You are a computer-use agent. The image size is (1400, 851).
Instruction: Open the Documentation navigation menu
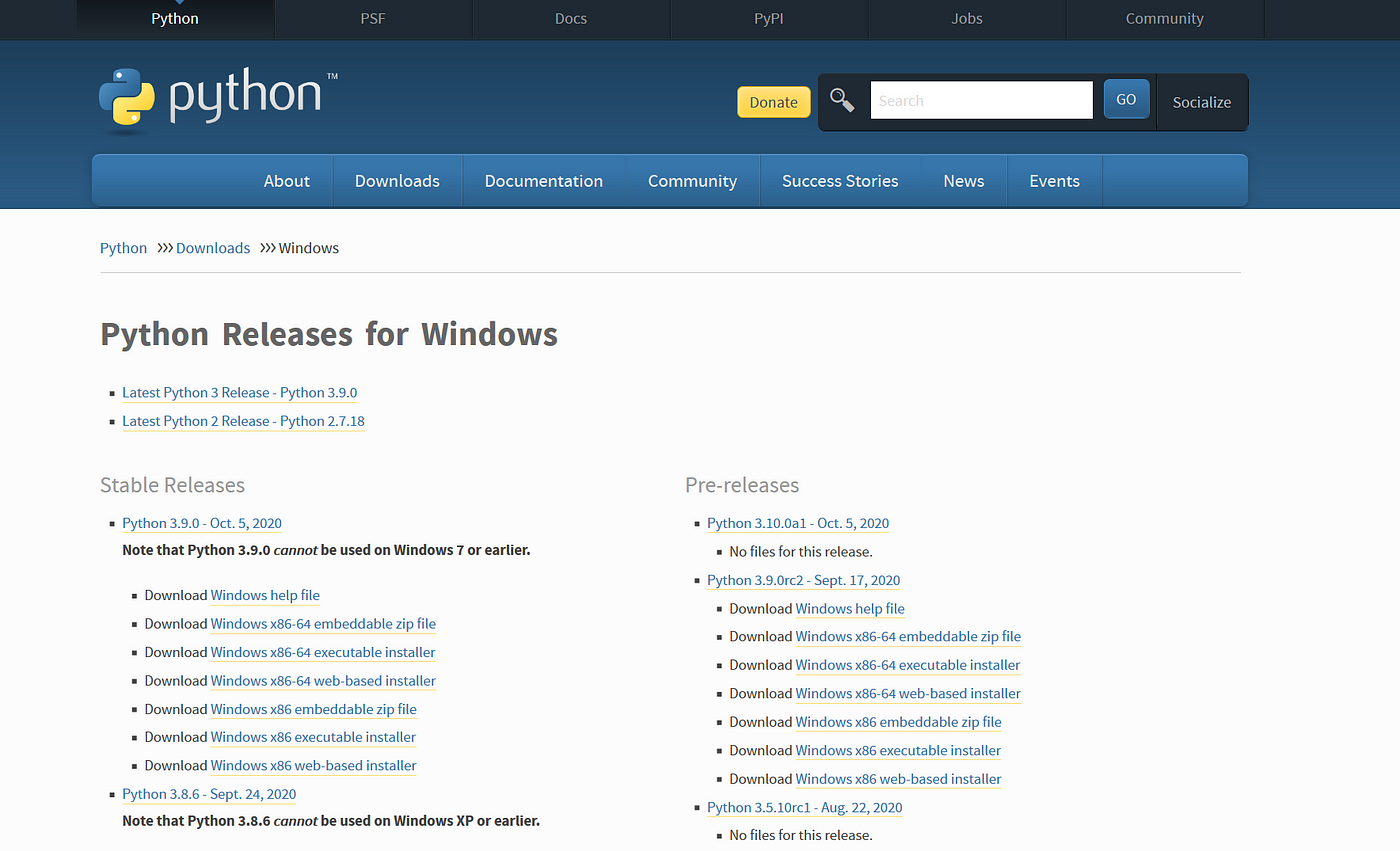click(544, 181)
